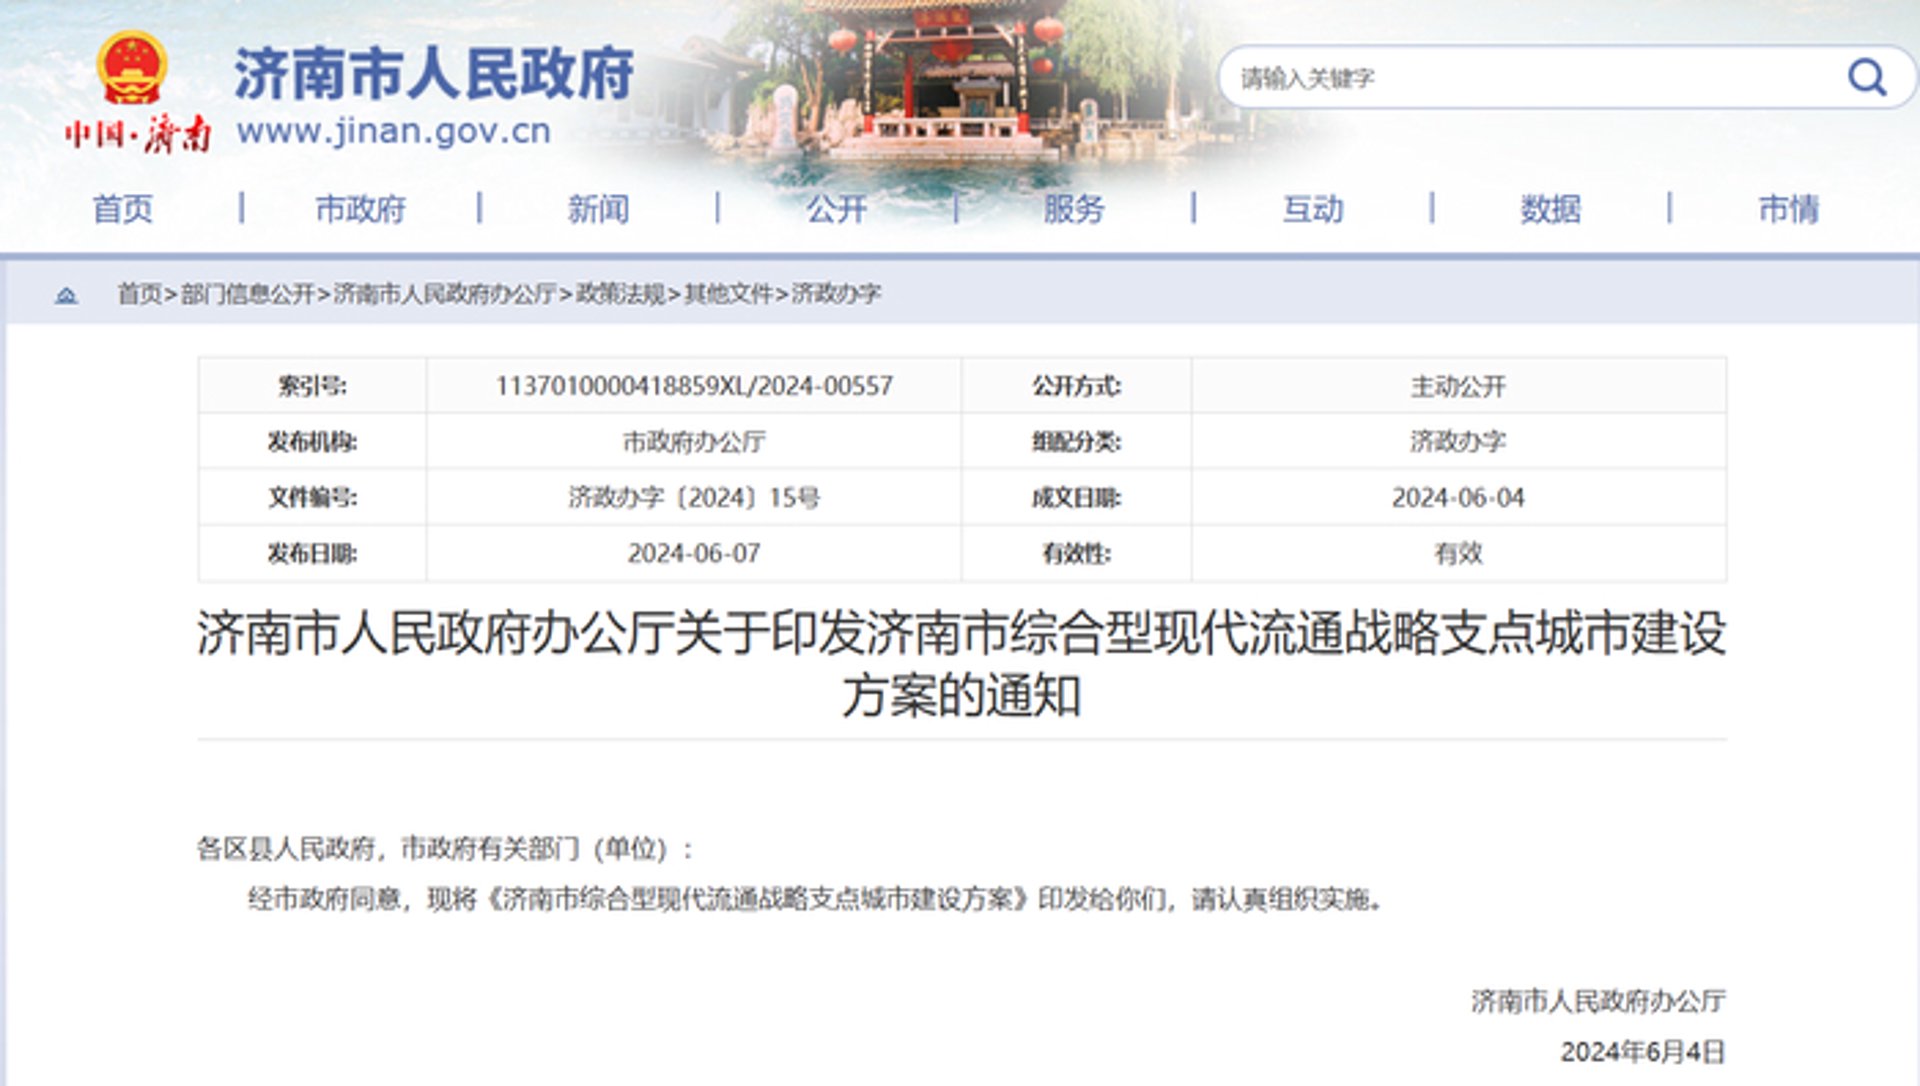This screenshot has height=1086, width=1920.
Task: Open 其他文件 breadcrumb link
Action: click(x=728, y=294)
